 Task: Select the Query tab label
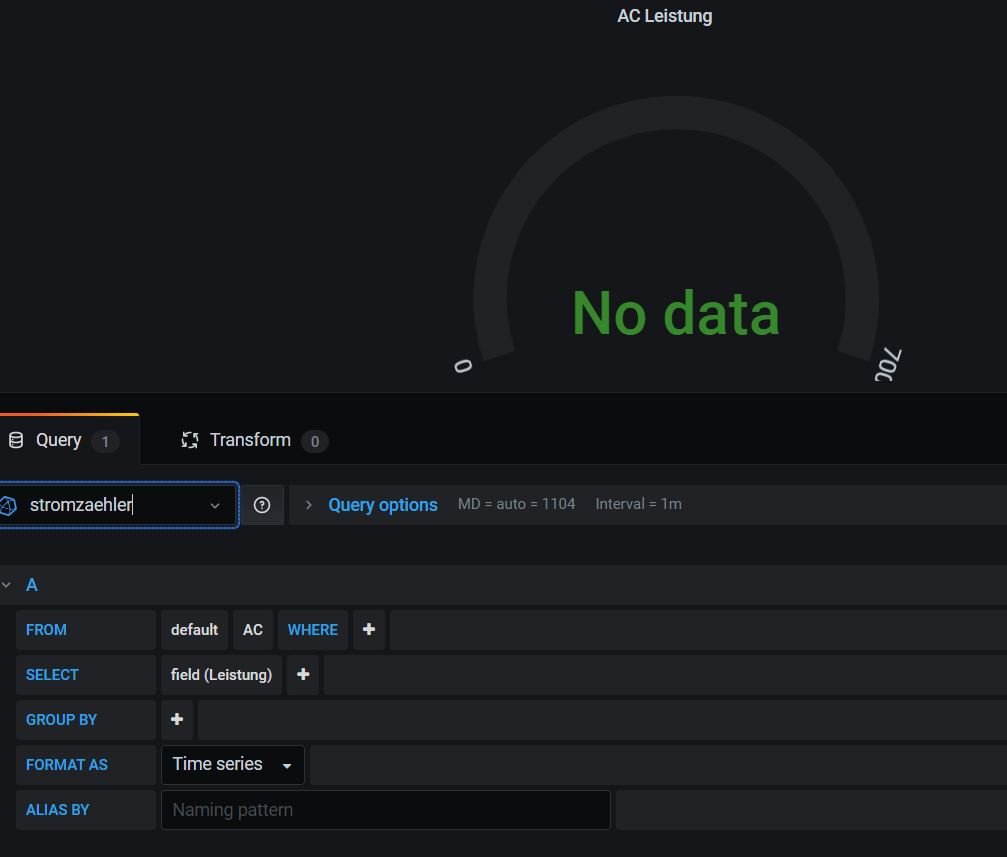click(x=58, y=440)
